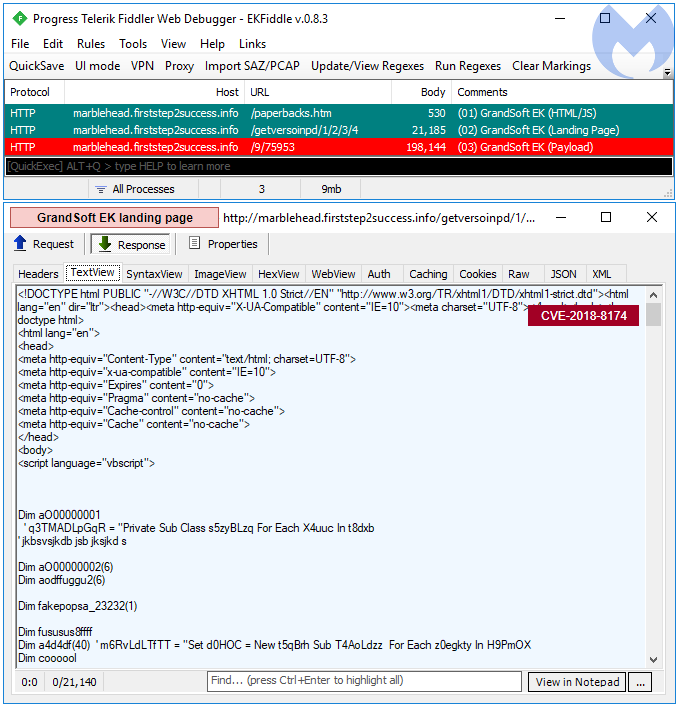
Task: Open the Tools menu
Action: coord(133,44)
